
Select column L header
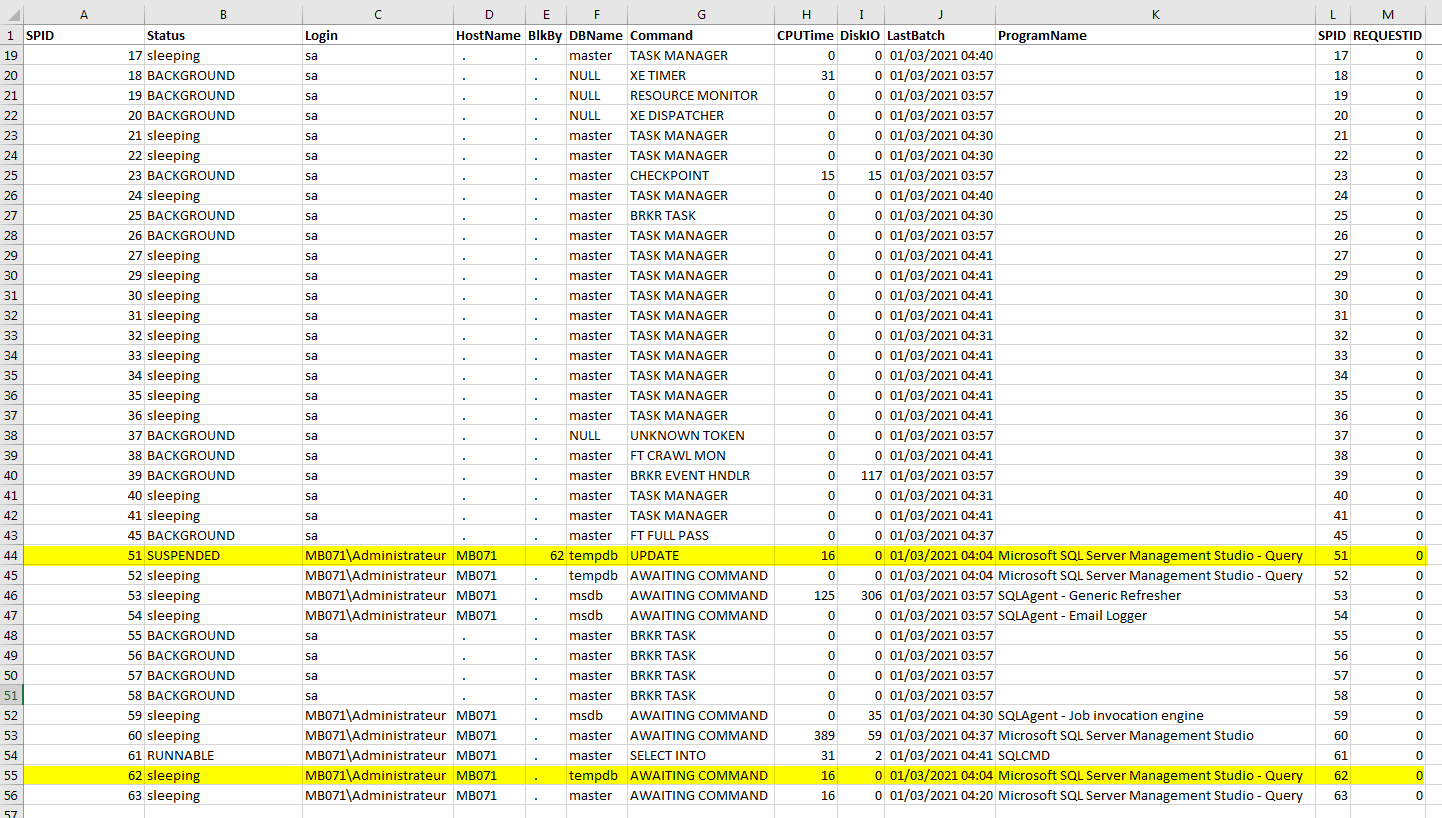pyautogui.click(x=1333, y=14)
